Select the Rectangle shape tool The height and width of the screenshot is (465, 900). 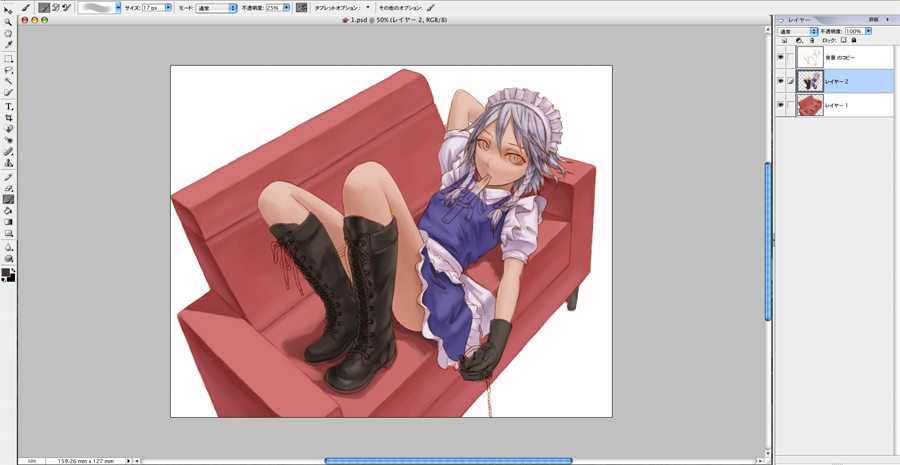8,233
